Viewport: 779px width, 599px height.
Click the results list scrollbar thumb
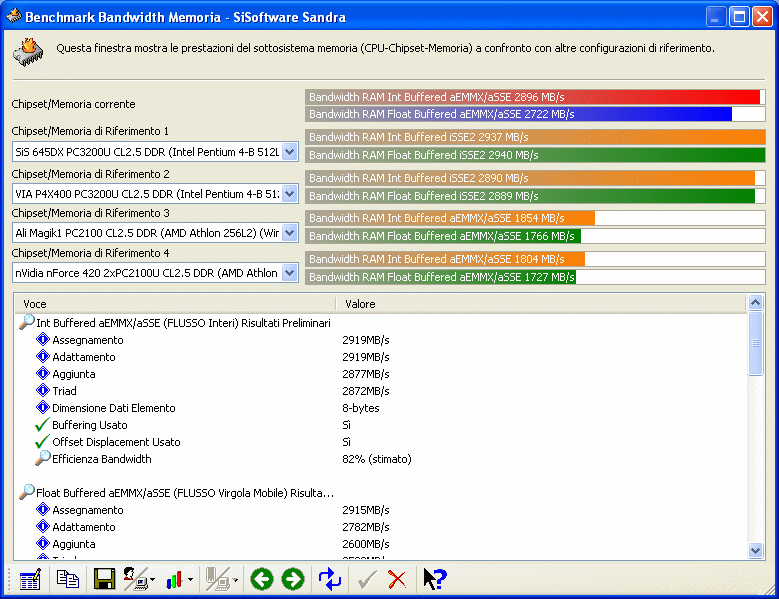coord(756,343)
